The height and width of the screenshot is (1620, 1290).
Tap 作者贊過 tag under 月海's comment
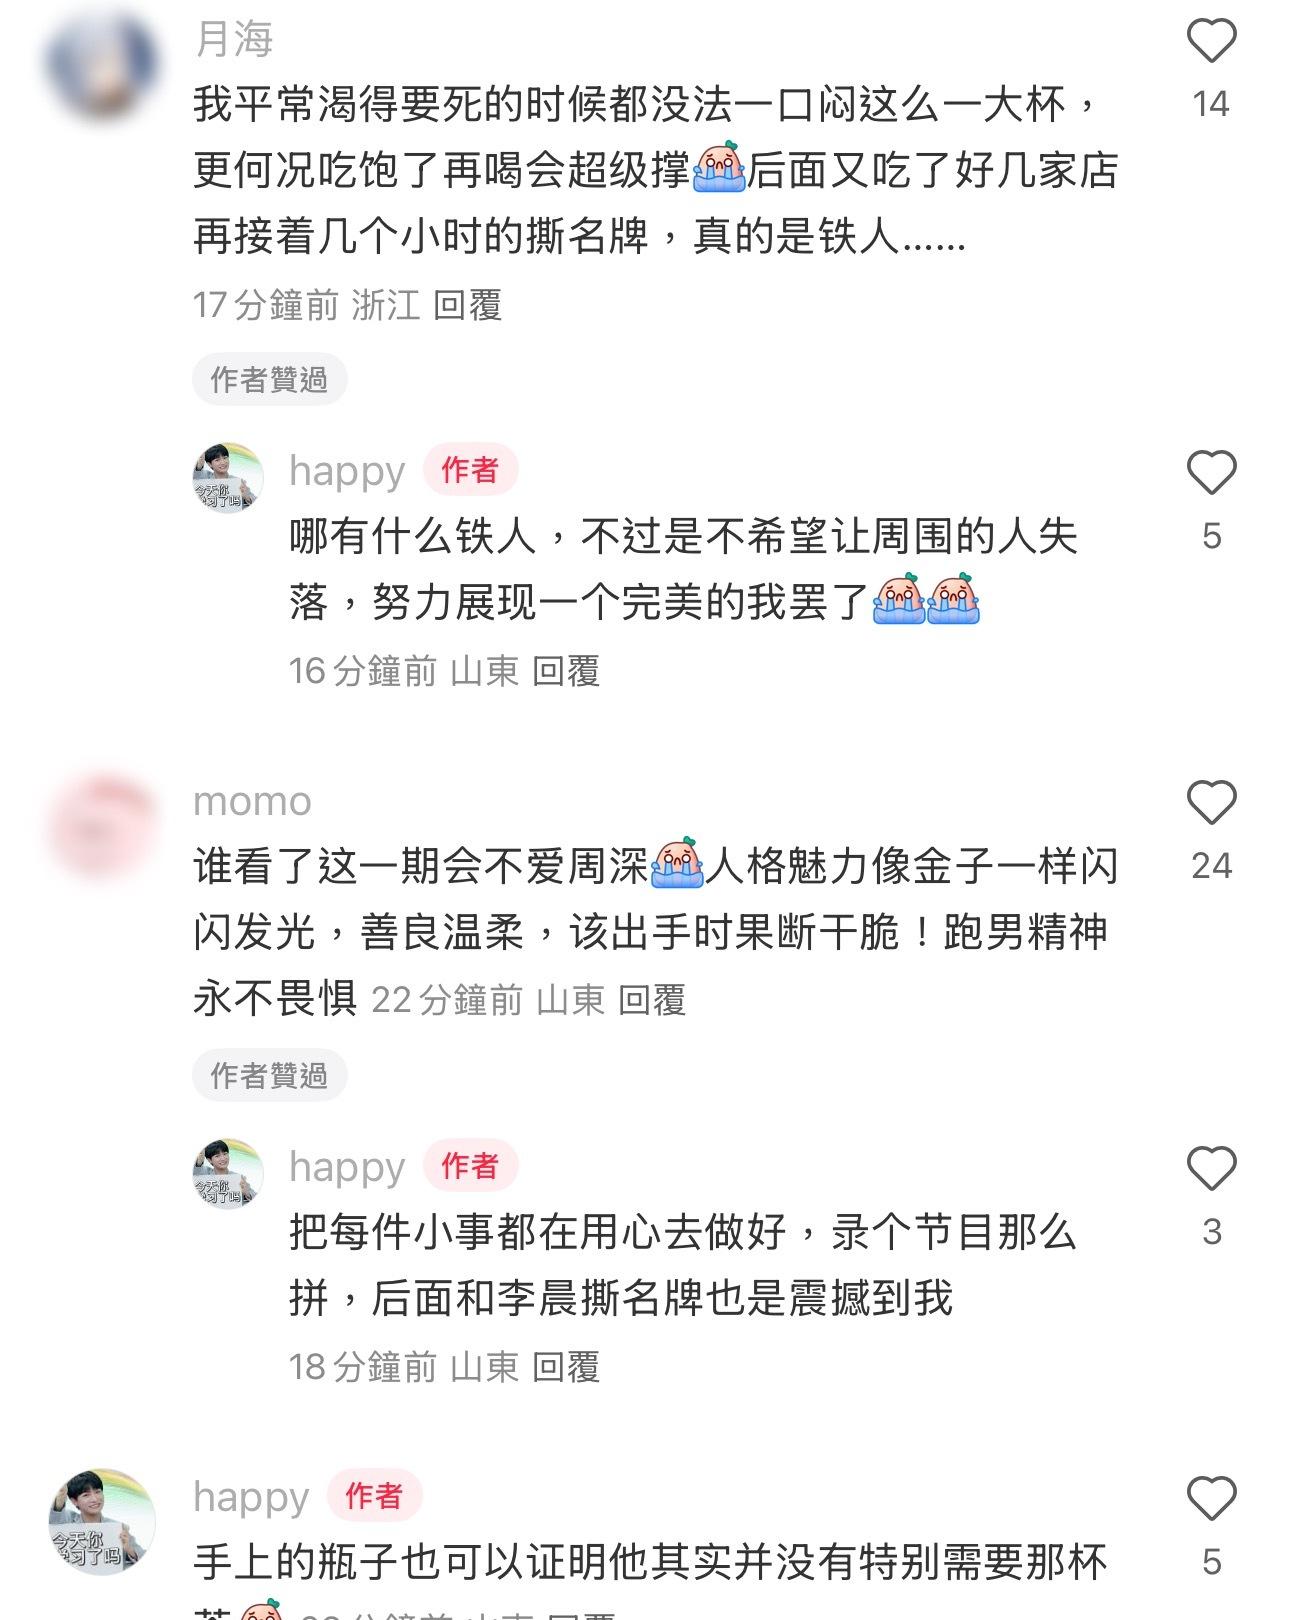[x=269, y=379]
